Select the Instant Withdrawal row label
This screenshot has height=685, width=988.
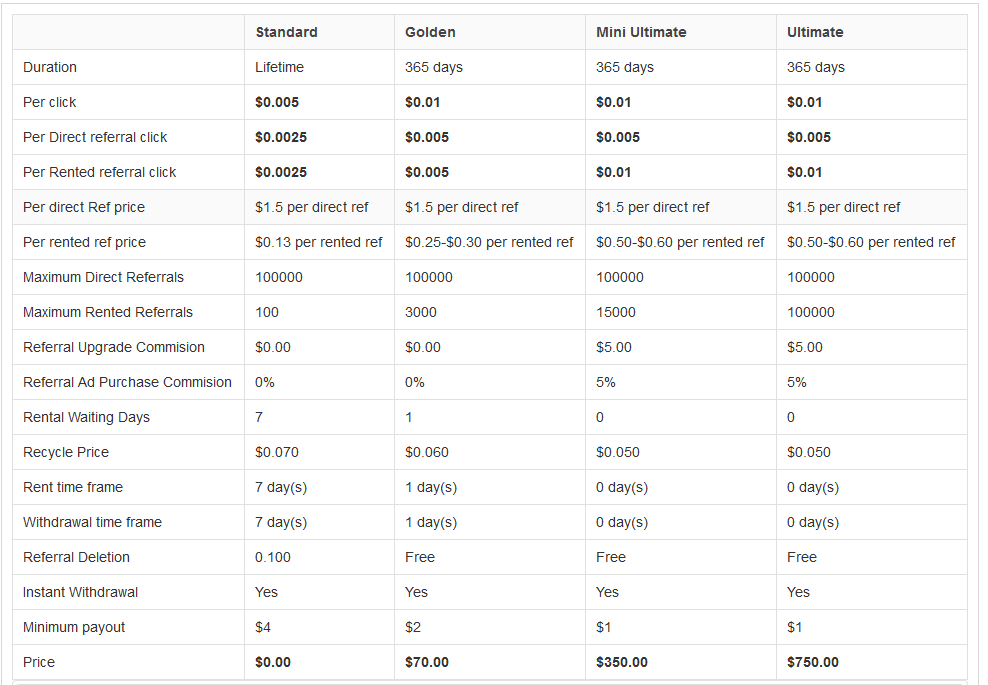[81, 592]
